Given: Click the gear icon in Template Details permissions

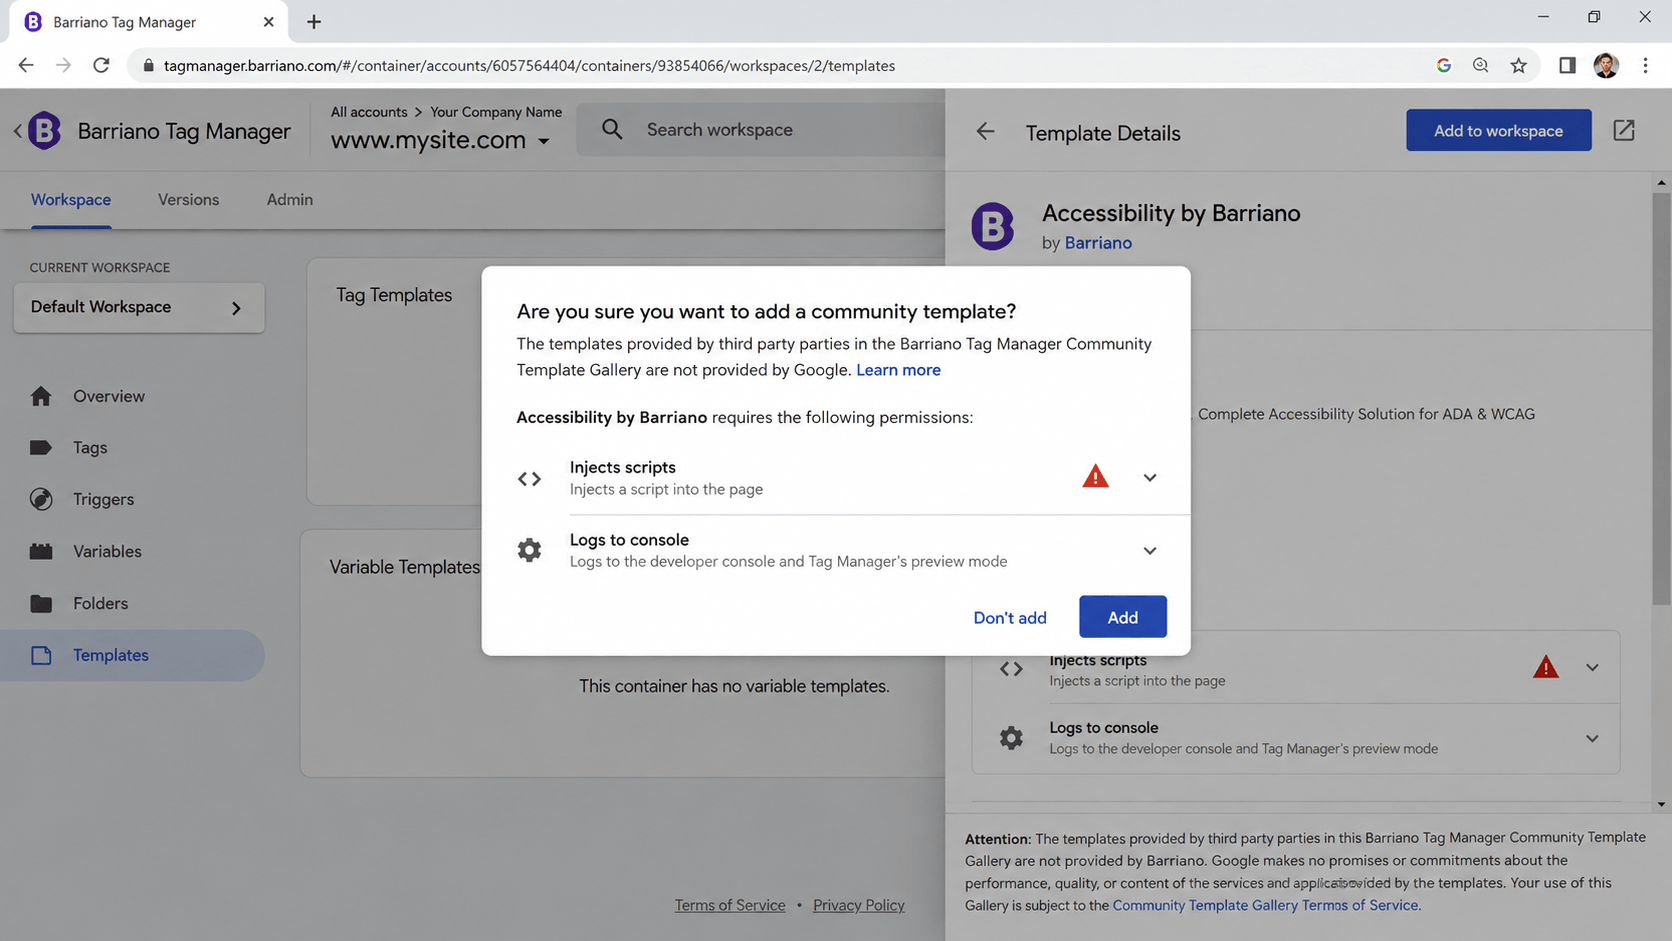Looking at the screenshot, I should 1011,738.
